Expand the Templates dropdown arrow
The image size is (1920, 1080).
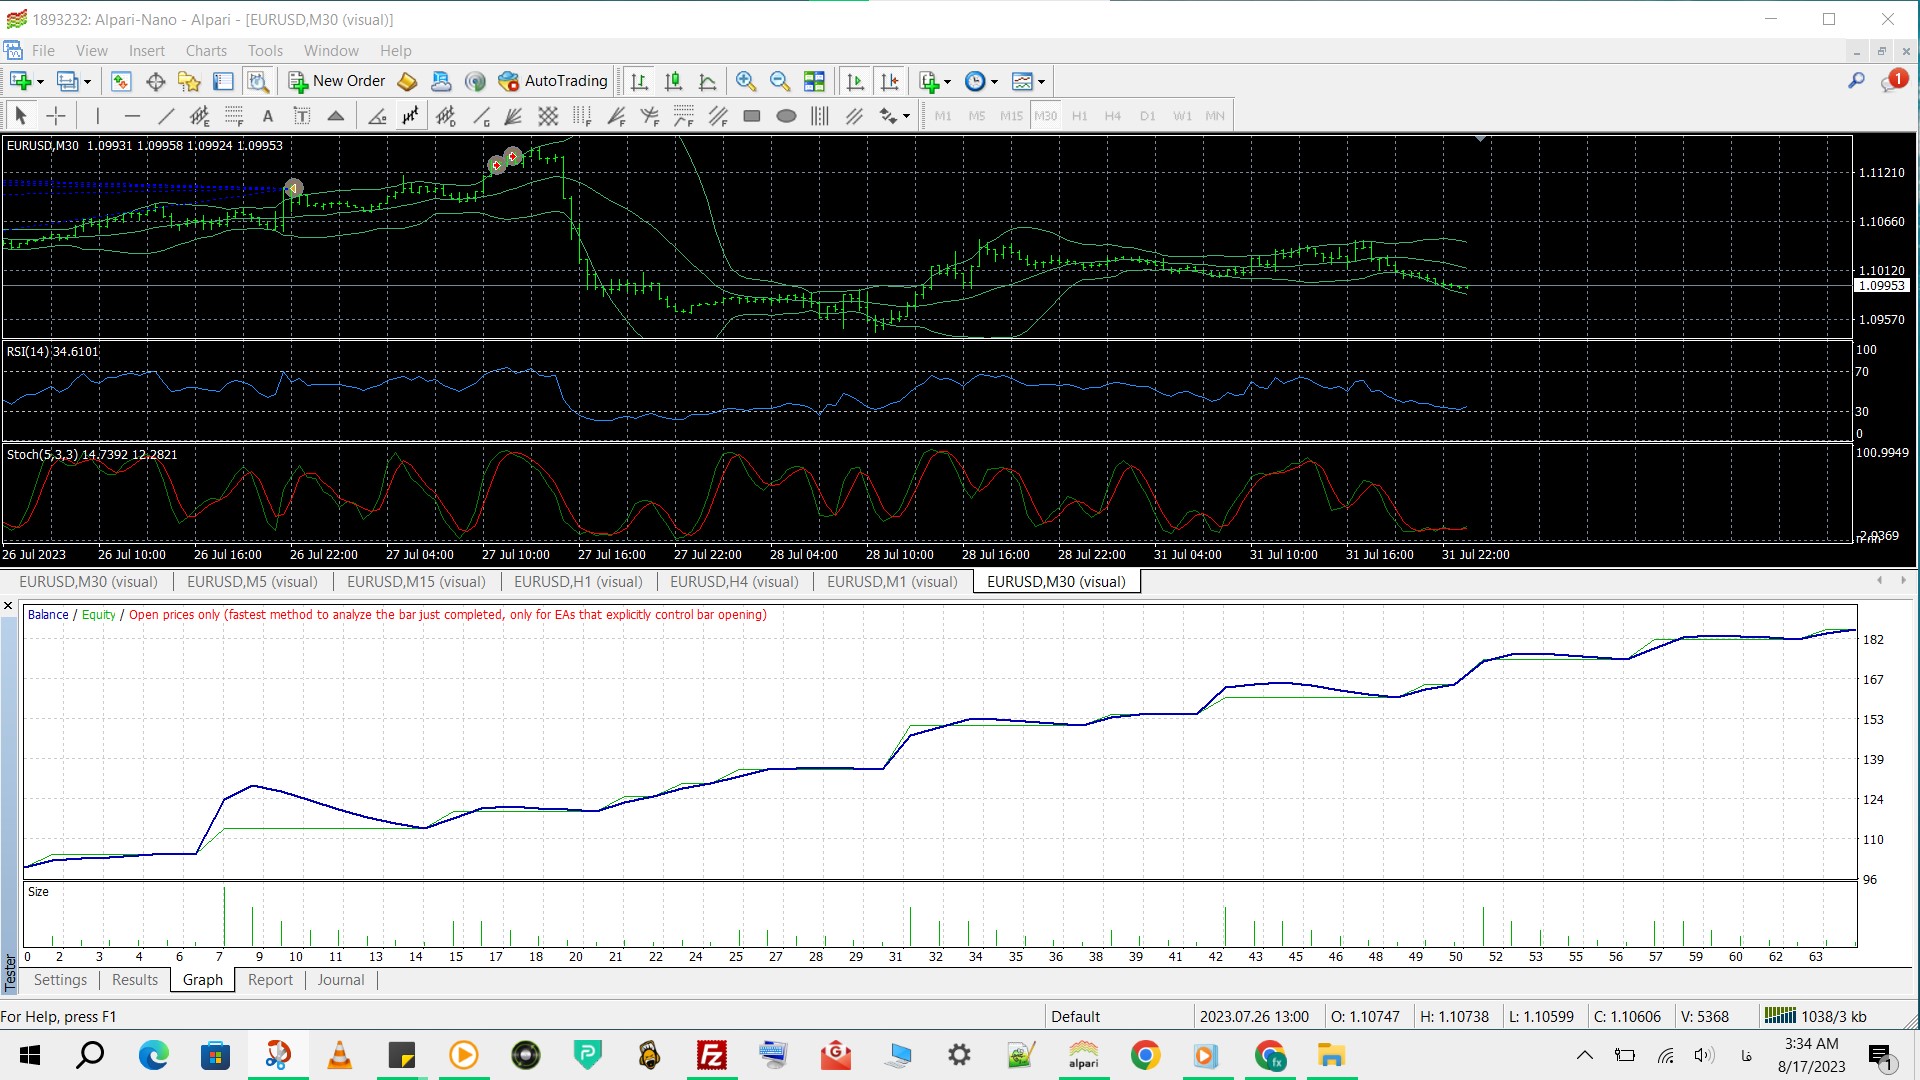click(x=1041, y=82)
